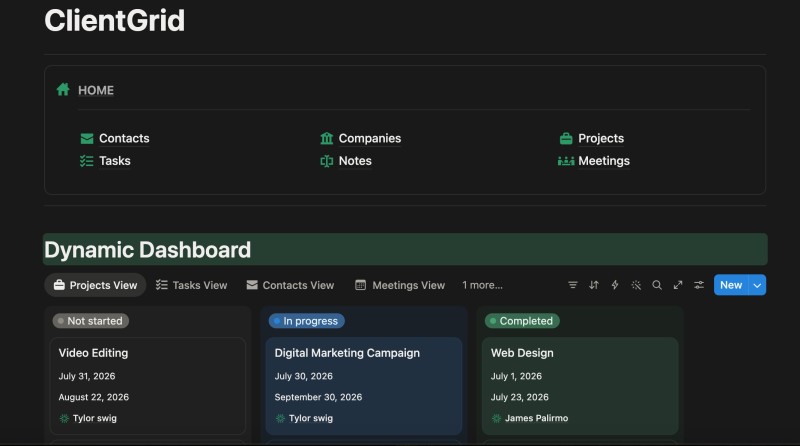This screenshot has height=446, width=800.
Task: Click the Contacts envelope icon
Action: click(87, 138)
